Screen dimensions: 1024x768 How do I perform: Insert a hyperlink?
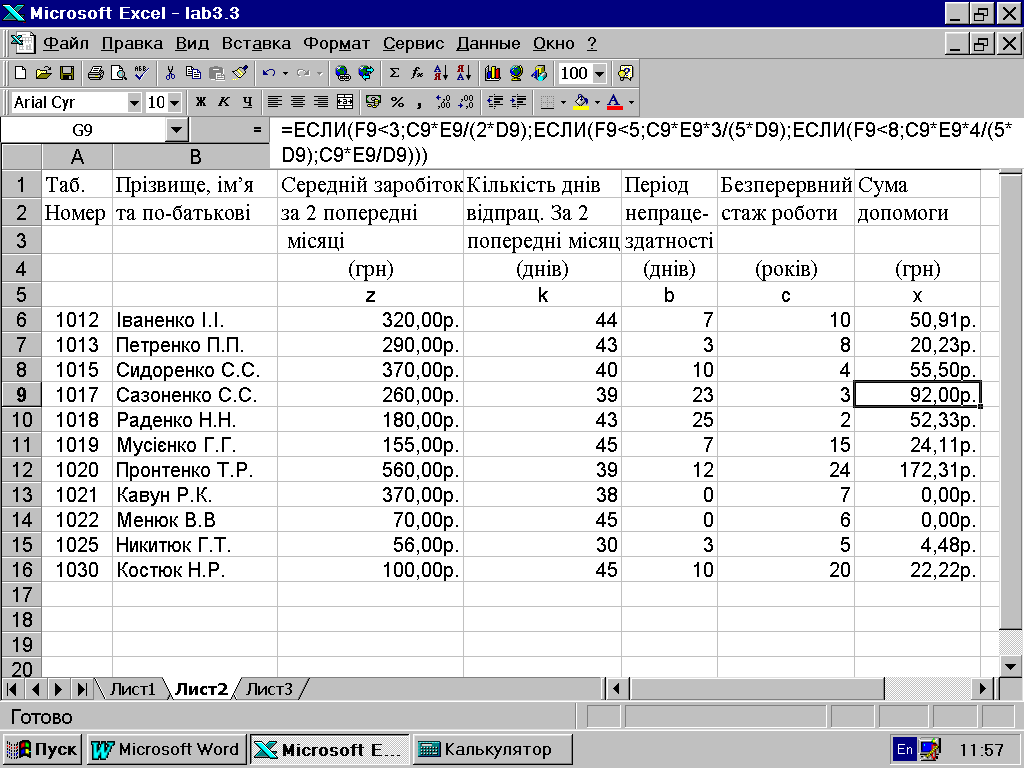tap(343, 73)
